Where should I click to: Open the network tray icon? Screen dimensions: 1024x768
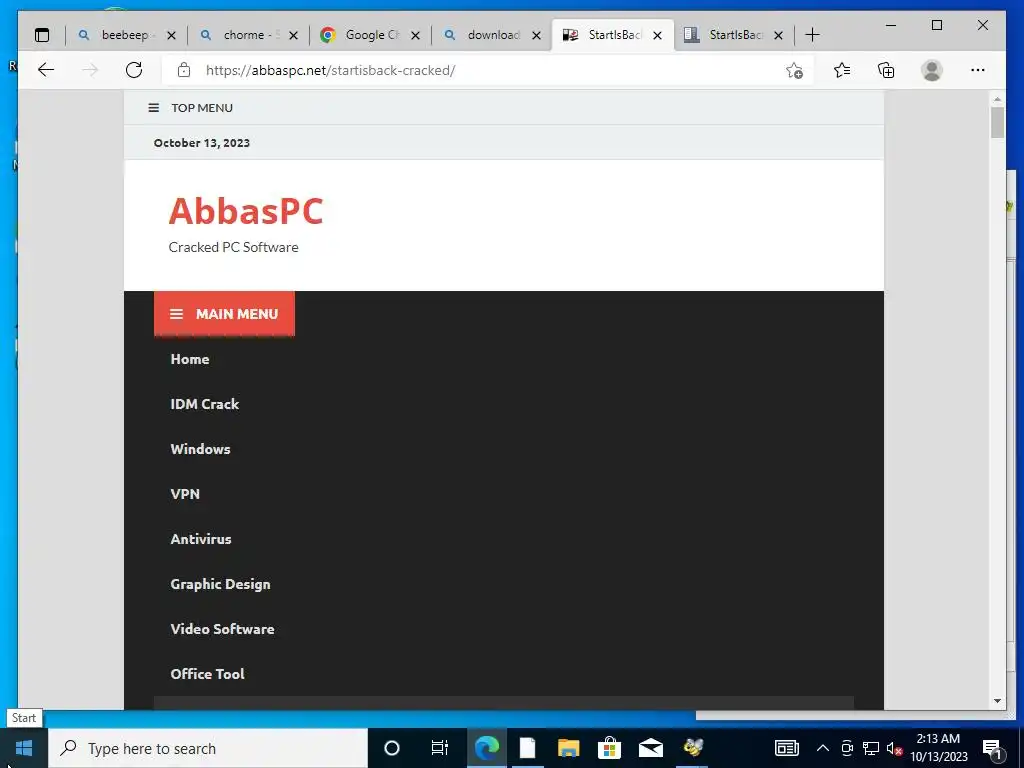pos(871,748)
